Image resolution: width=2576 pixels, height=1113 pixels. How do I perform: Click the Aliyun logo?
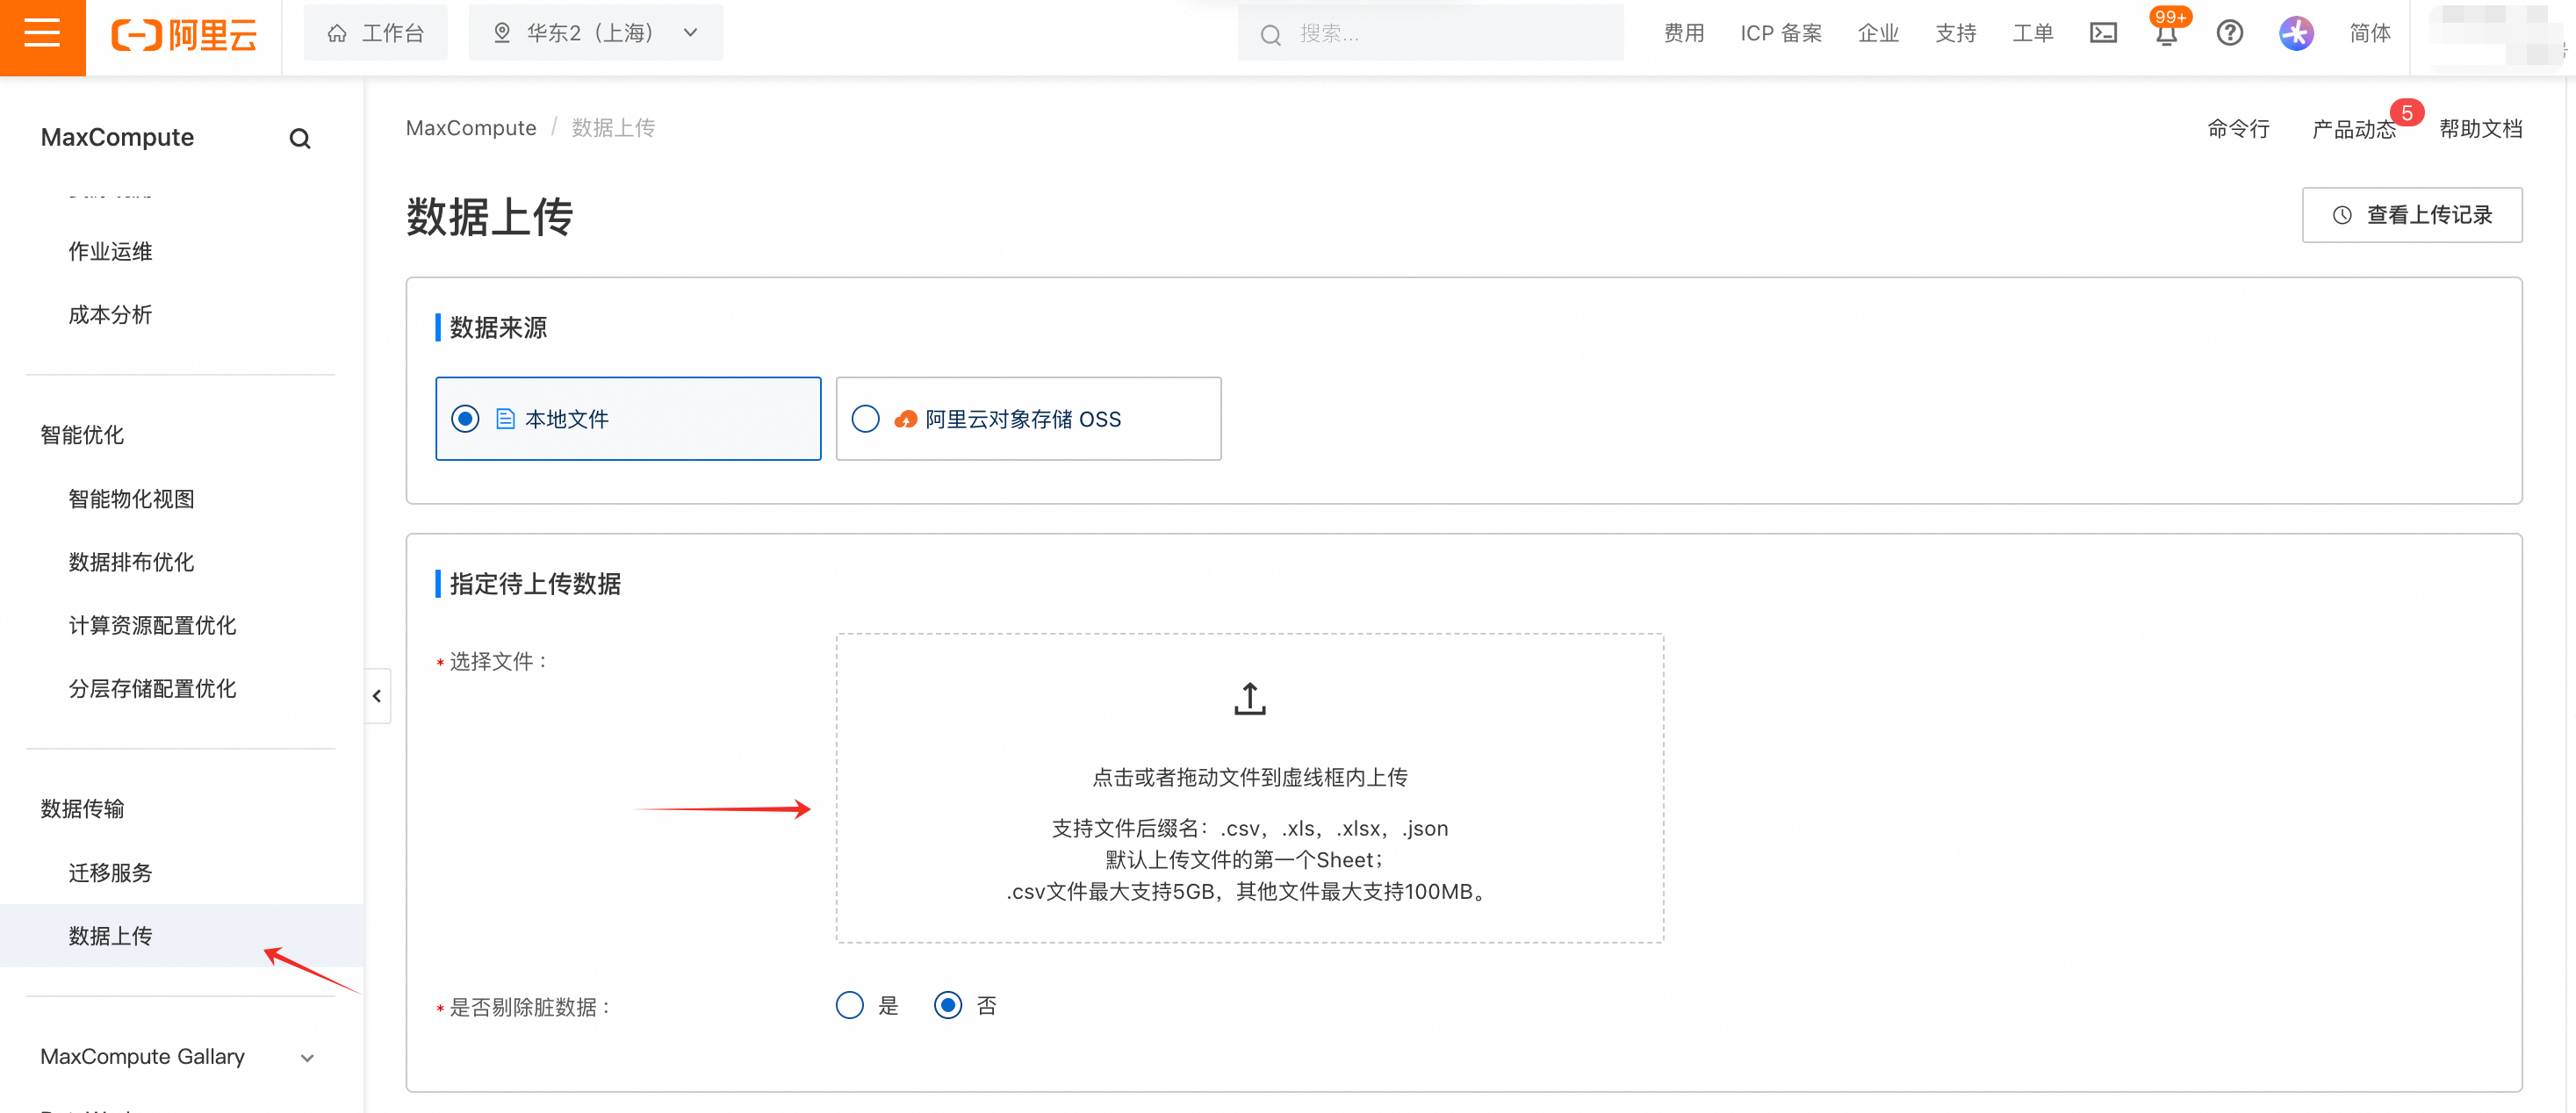point(184,35)
